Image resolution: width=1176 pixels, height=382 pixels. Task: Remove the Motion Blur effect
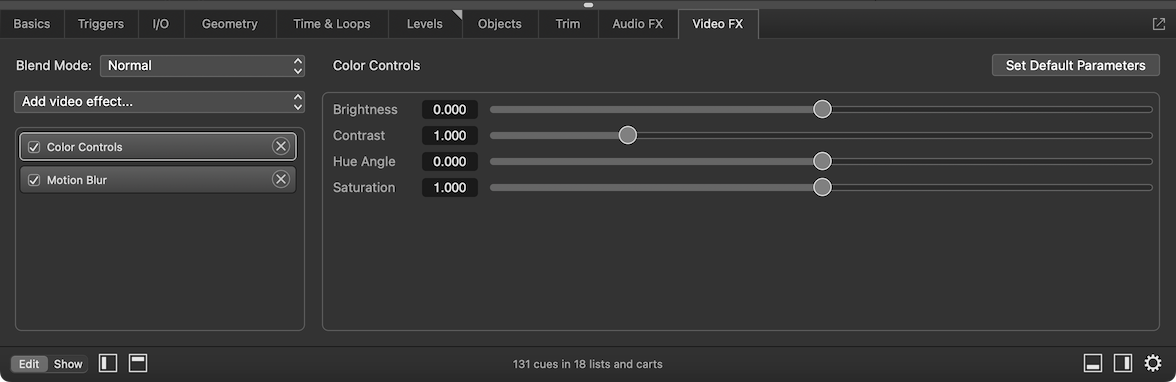[x=280, y=179]
